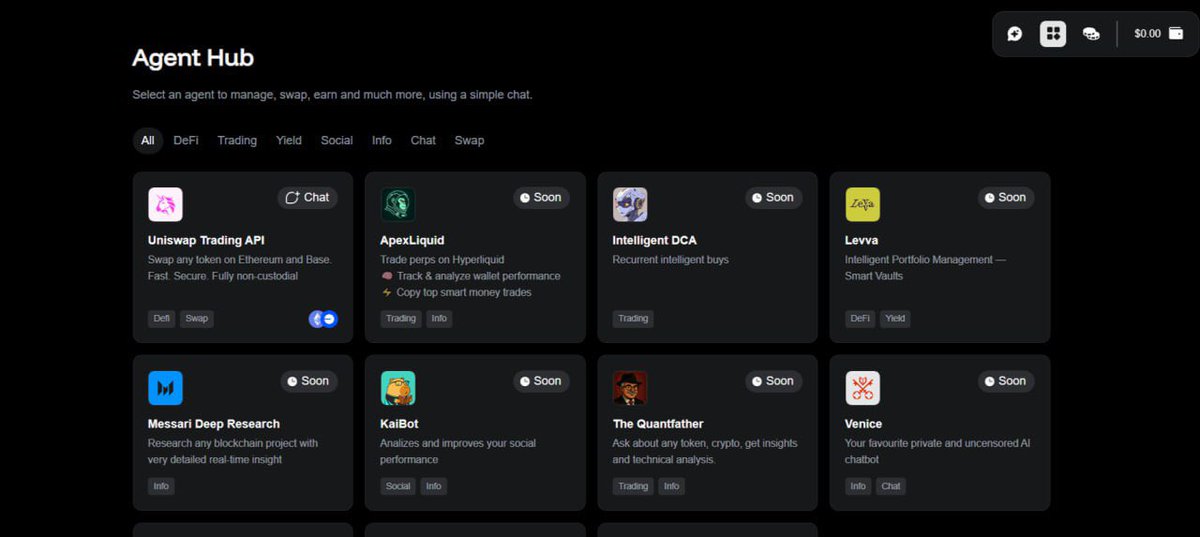Image resolution: width=1200 pixels, height=537 pixels.
Task: Click Trading tag on The Quantfather card
Action: 633,486
